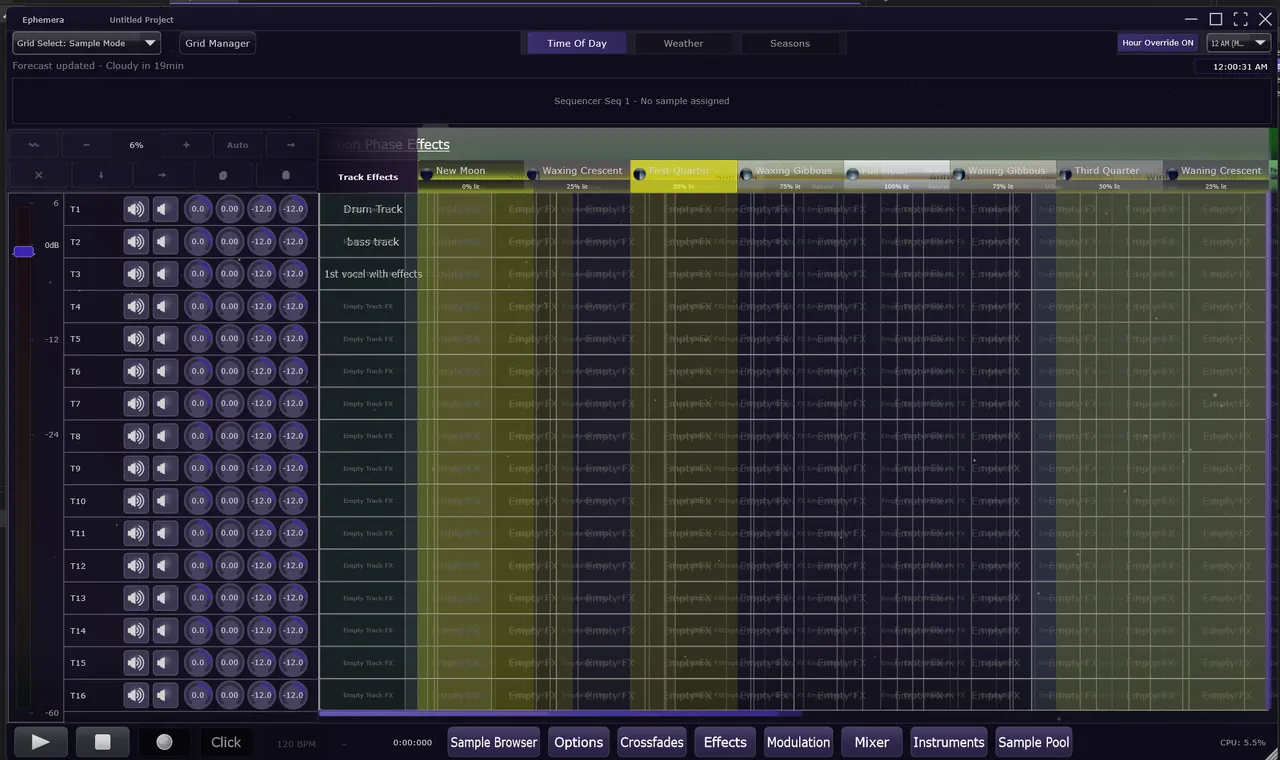Image resolution: width=1280 pixels, height=760 pixels.
Task: Click the X icon above the volume meter
Action: pyautogui.click(x=38, y=175)
